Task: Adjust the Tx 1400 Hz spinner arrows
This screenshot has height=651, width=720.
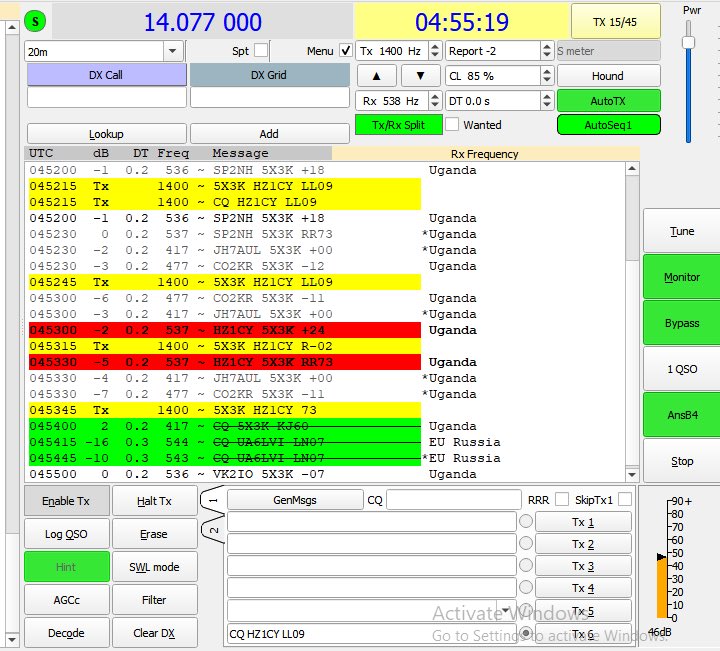Action: 435,51
